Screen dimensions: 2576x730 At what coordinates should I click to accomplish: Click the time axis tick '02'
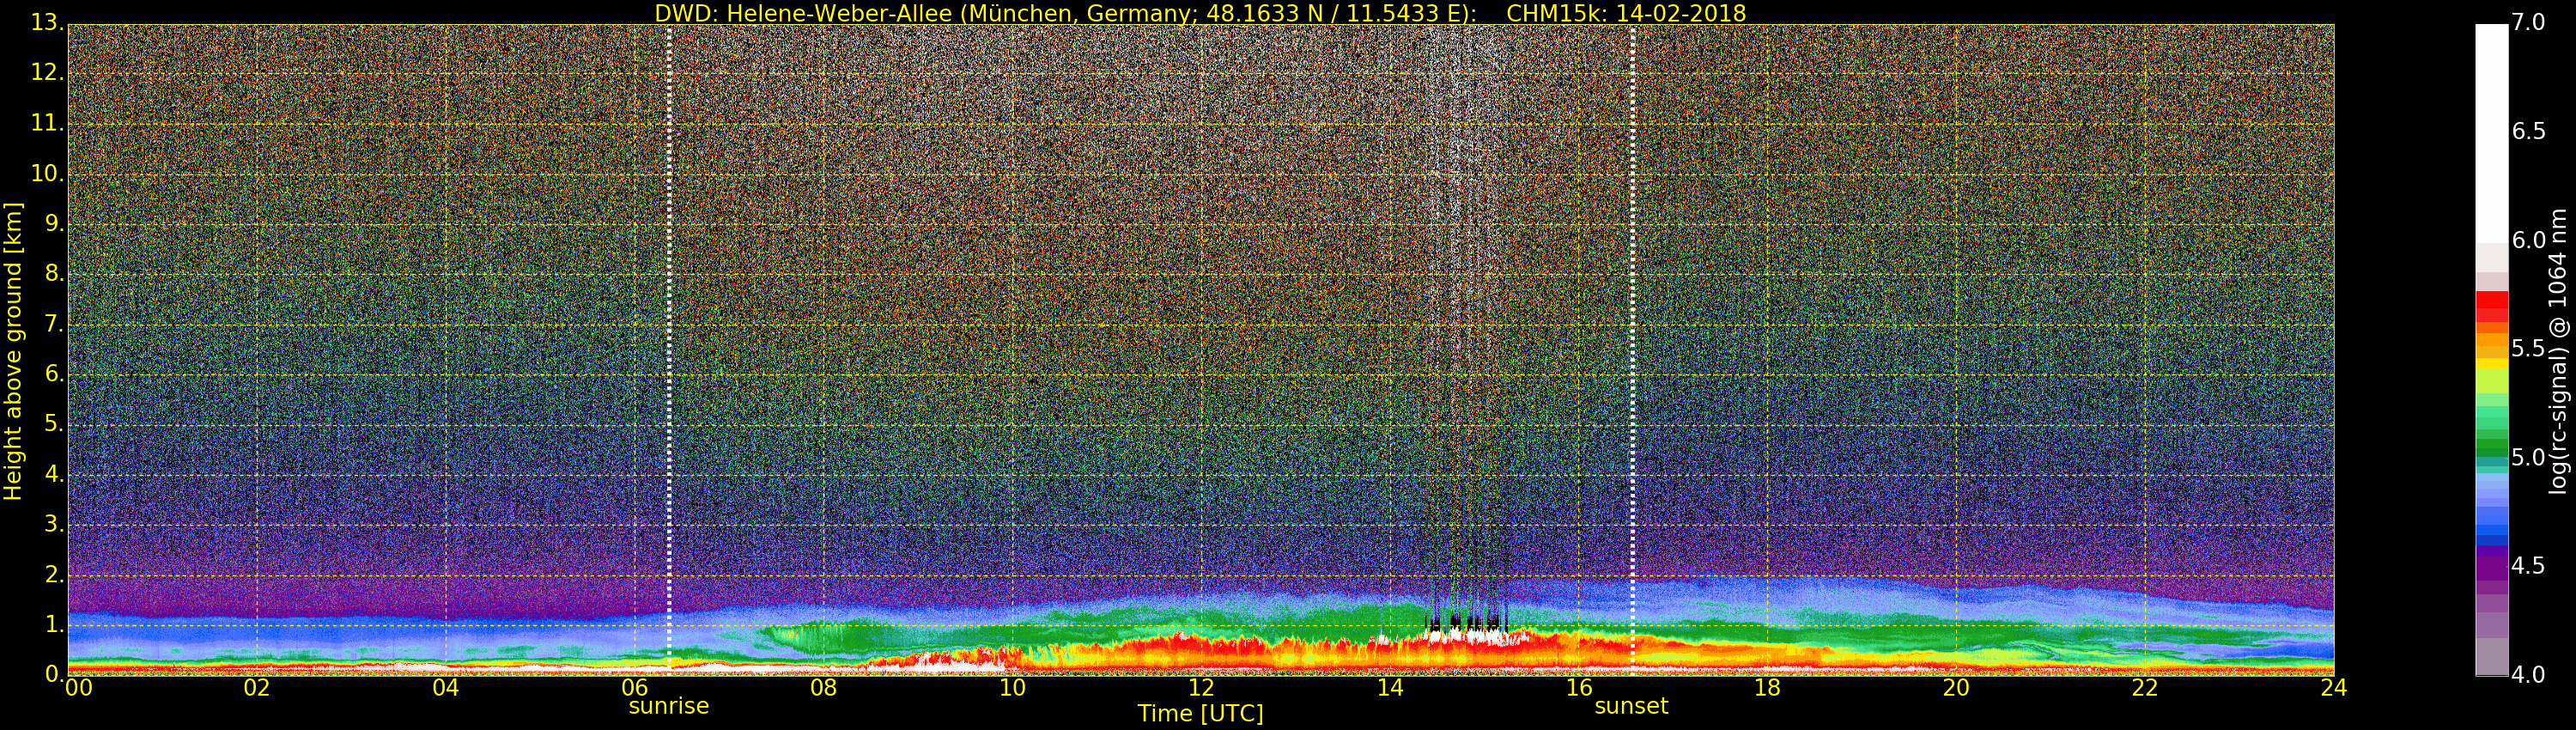[x=257, y=688]
